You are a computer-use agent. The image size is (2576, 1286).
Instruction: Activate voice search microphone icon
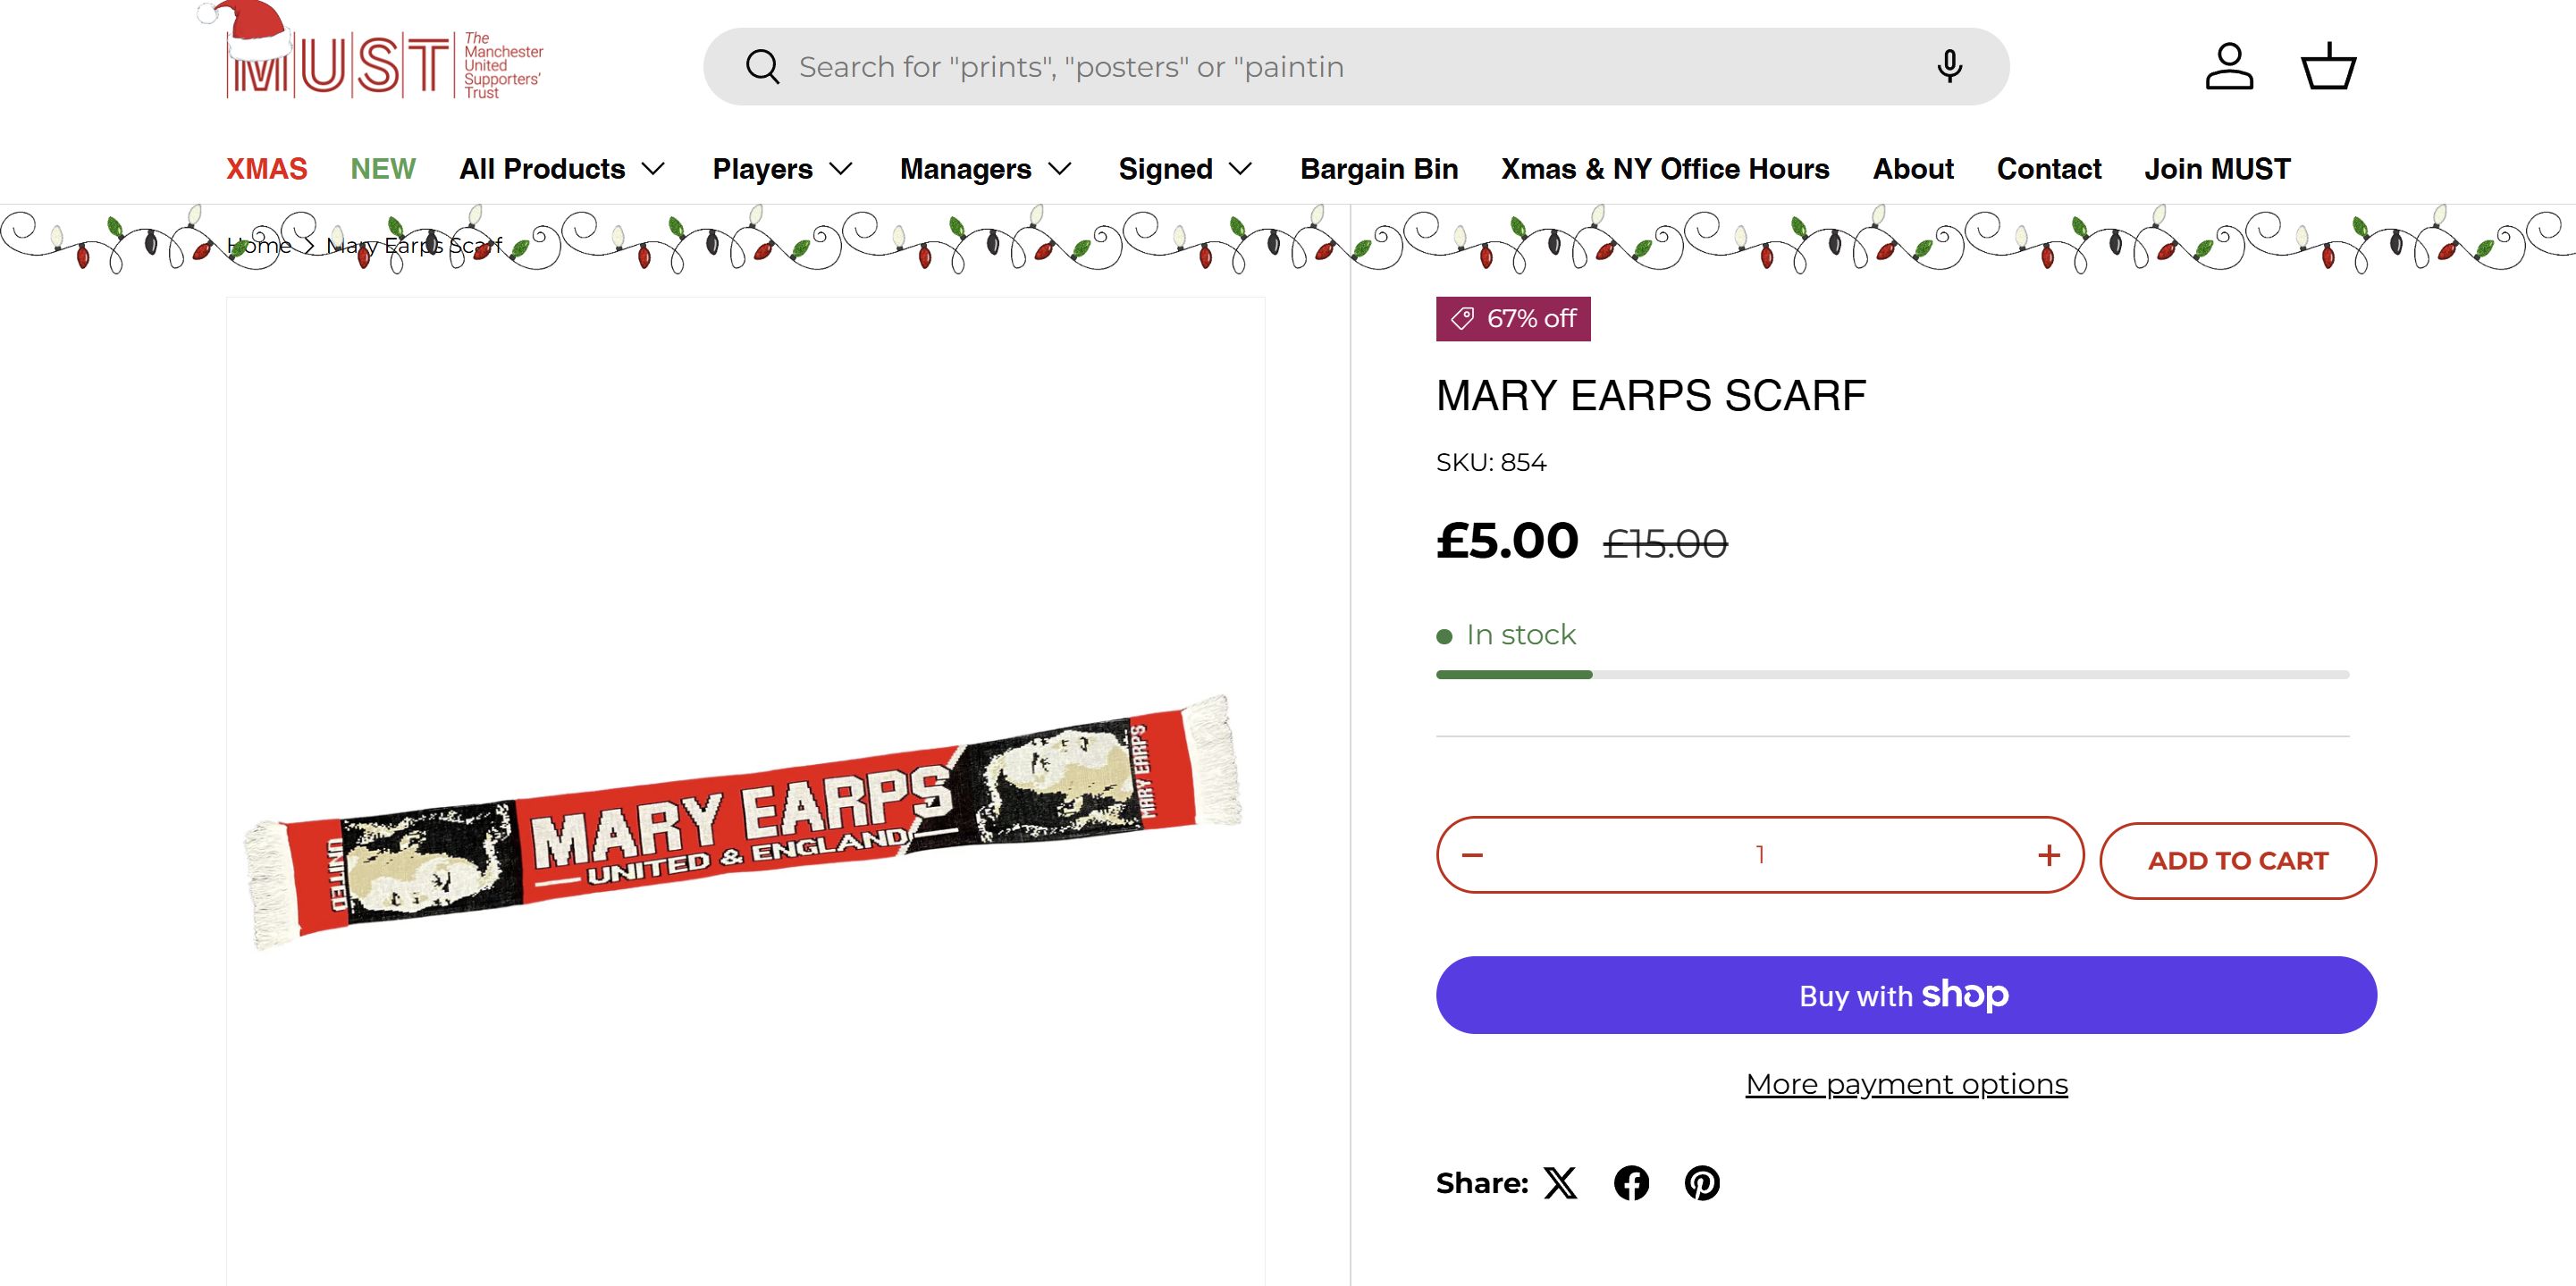point(1949,67)
